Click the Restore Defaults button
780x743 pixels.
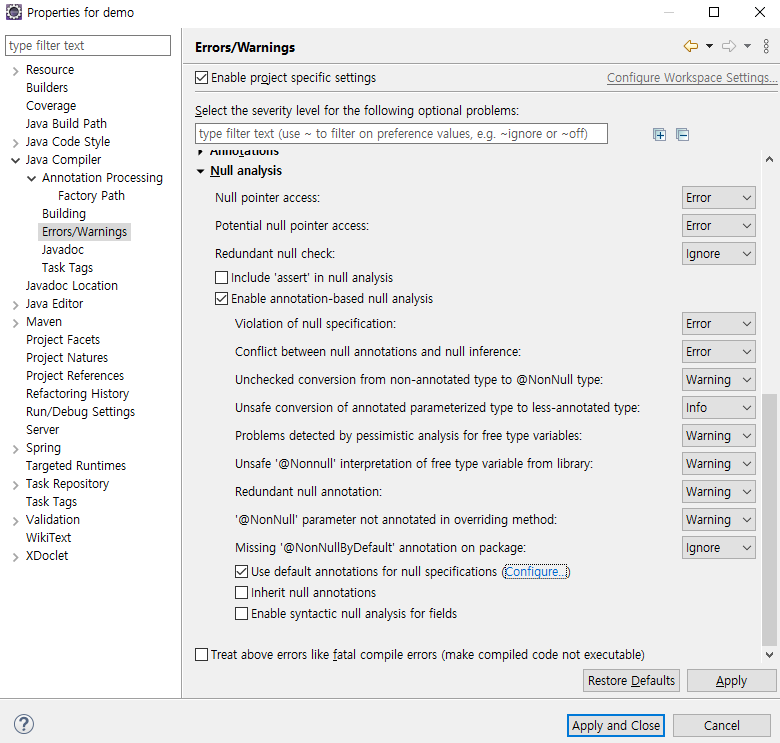[631, 680]
